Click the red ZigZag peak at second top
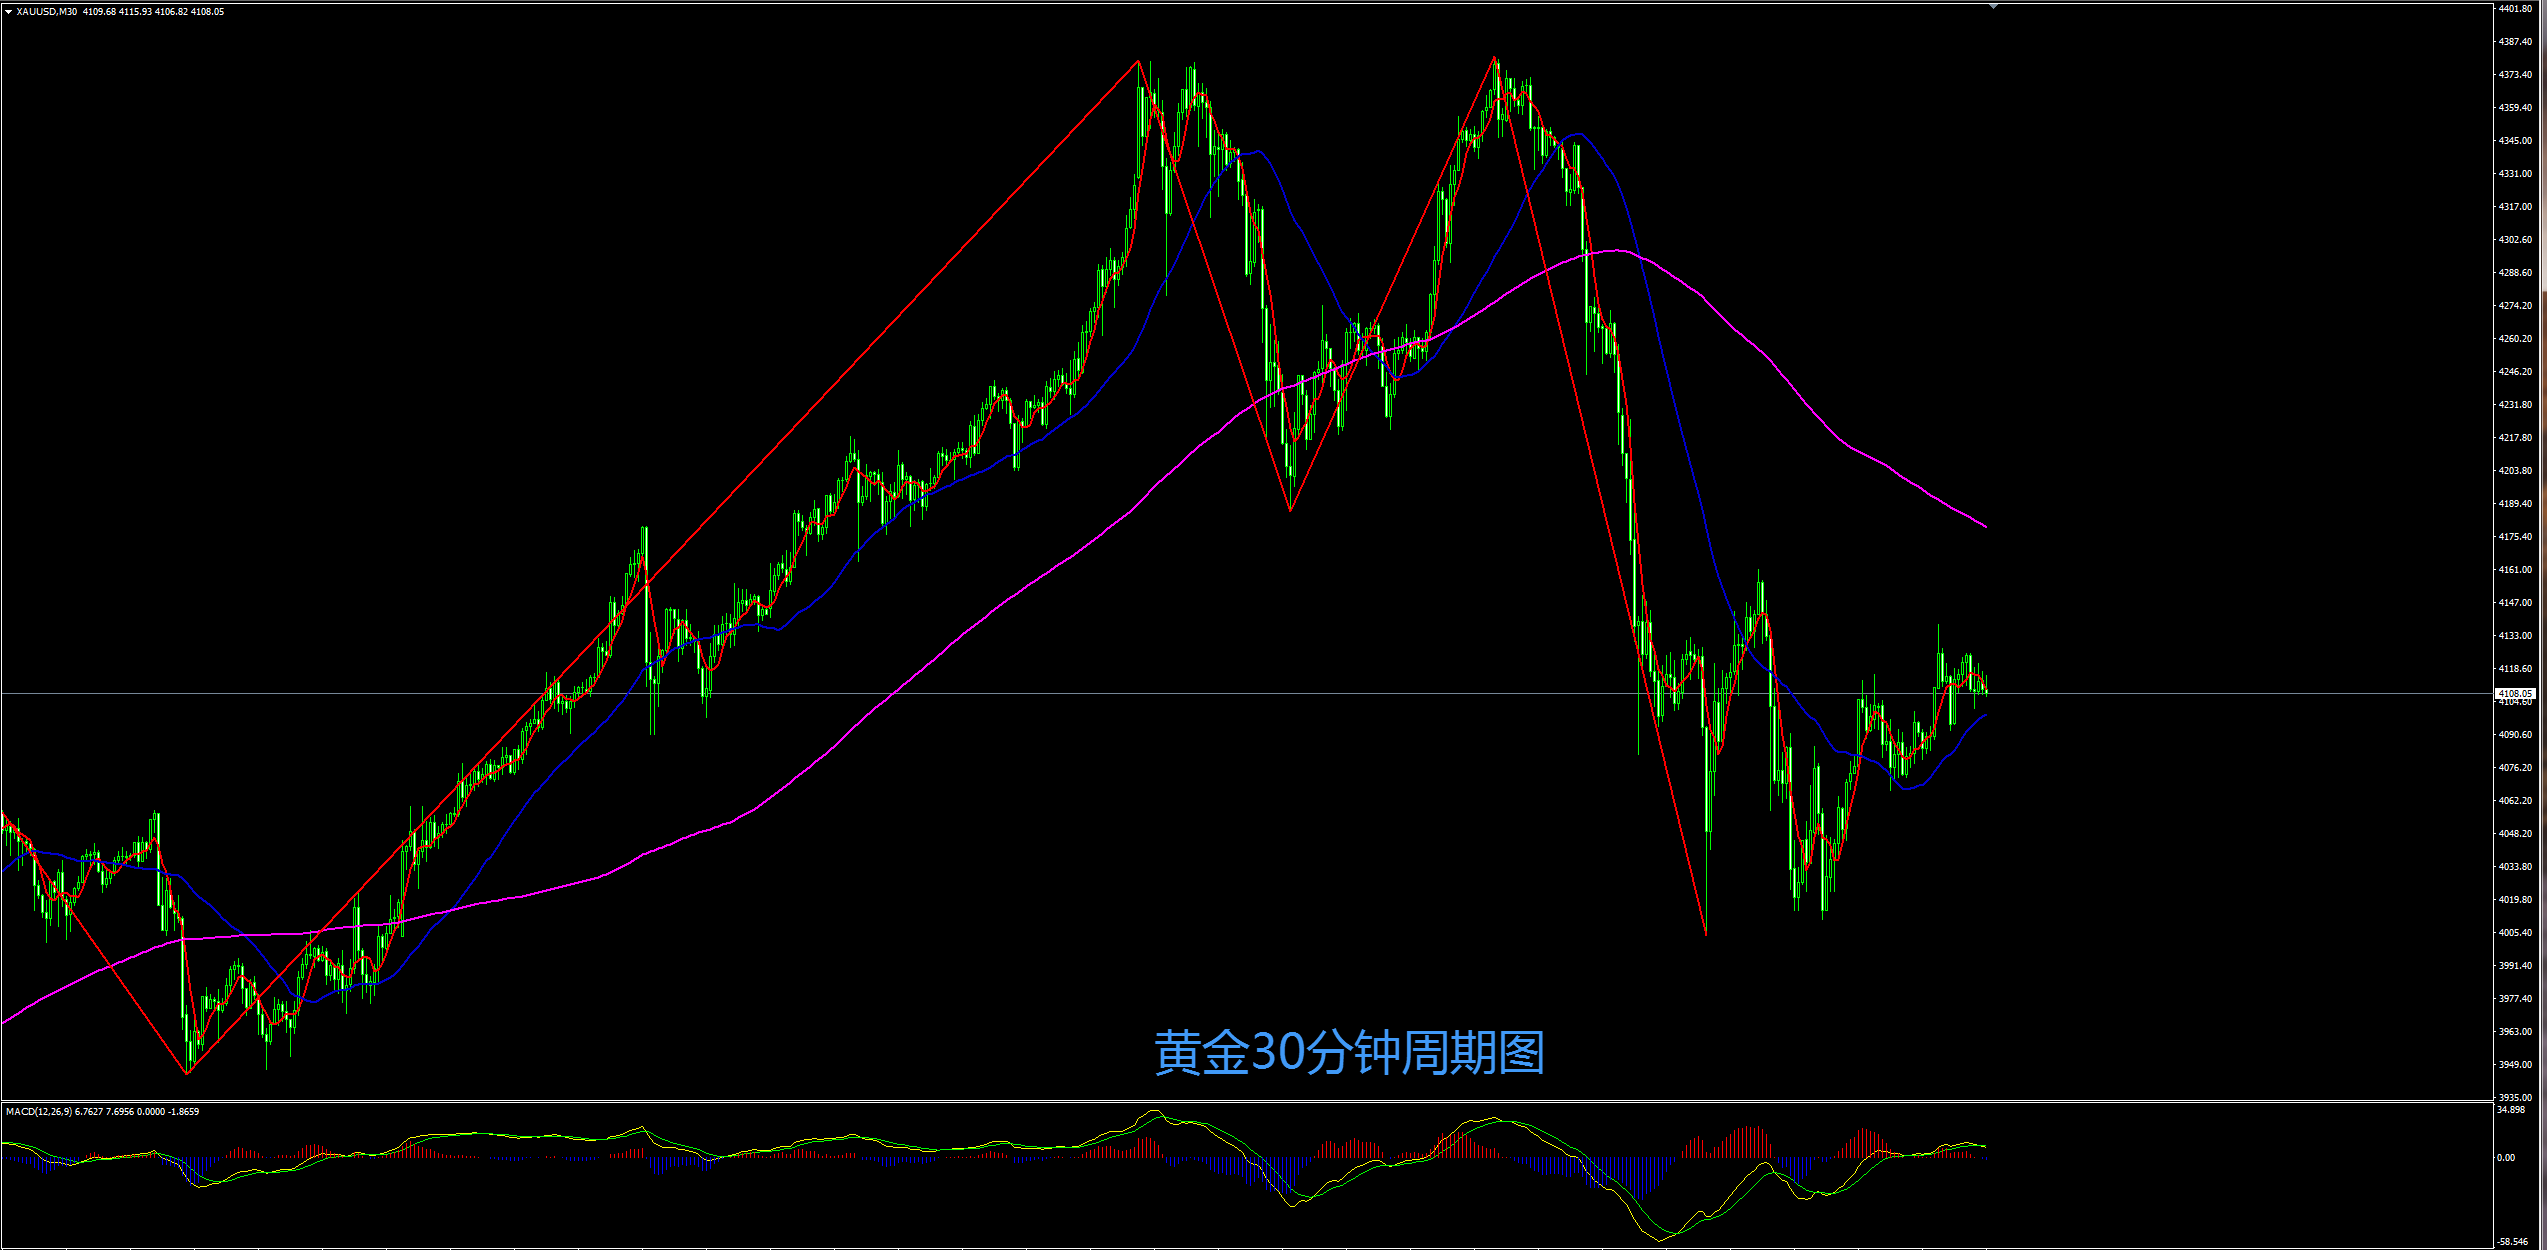This screenshot has width=2547, height=1250. [1495, 58]
